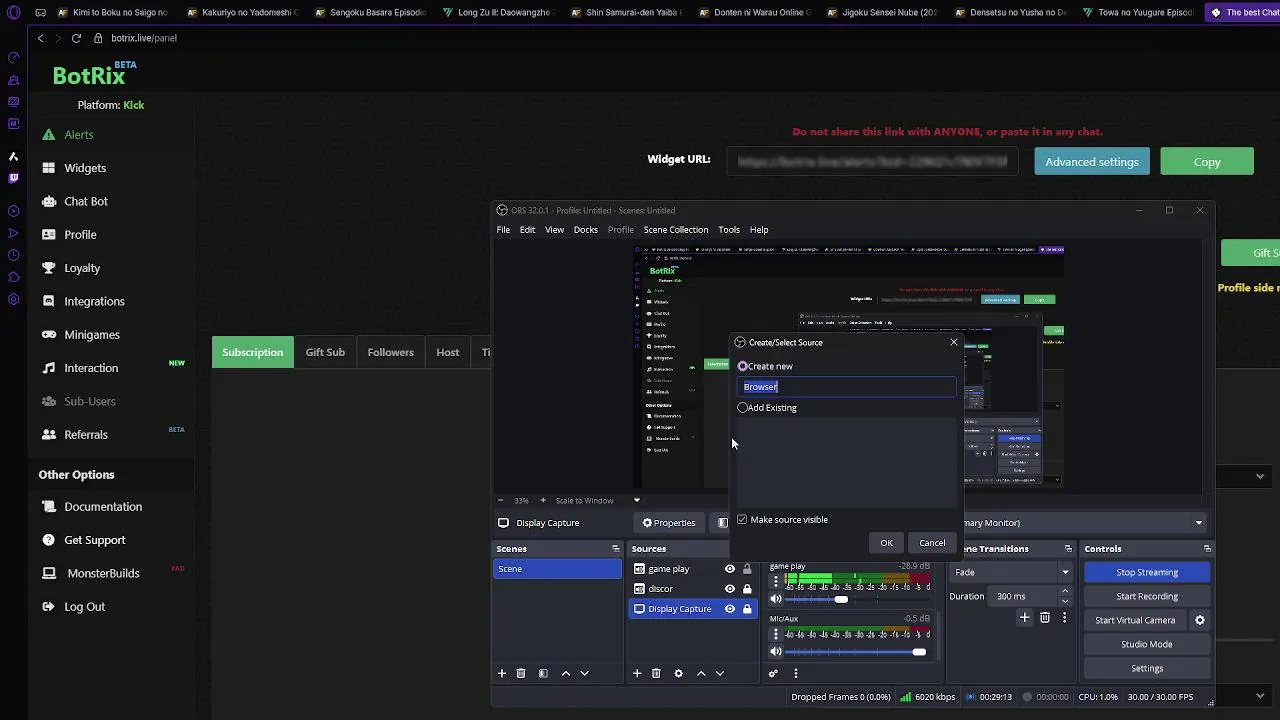Delete selected source with Sources trash icon
Screen dimensions: 1280x720
(656, 673)
